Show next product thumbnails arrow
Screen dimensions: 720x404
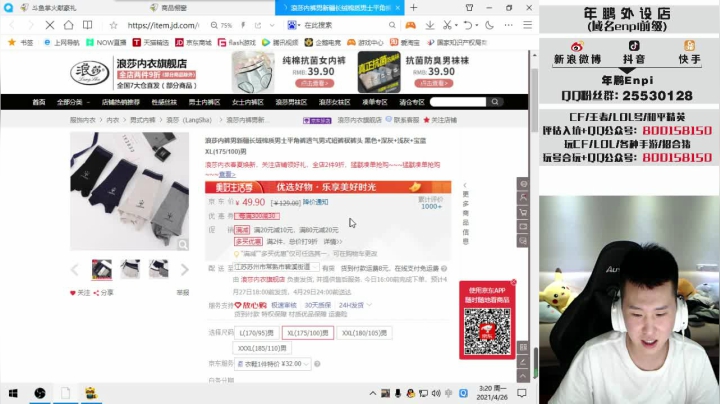(185, 269)
